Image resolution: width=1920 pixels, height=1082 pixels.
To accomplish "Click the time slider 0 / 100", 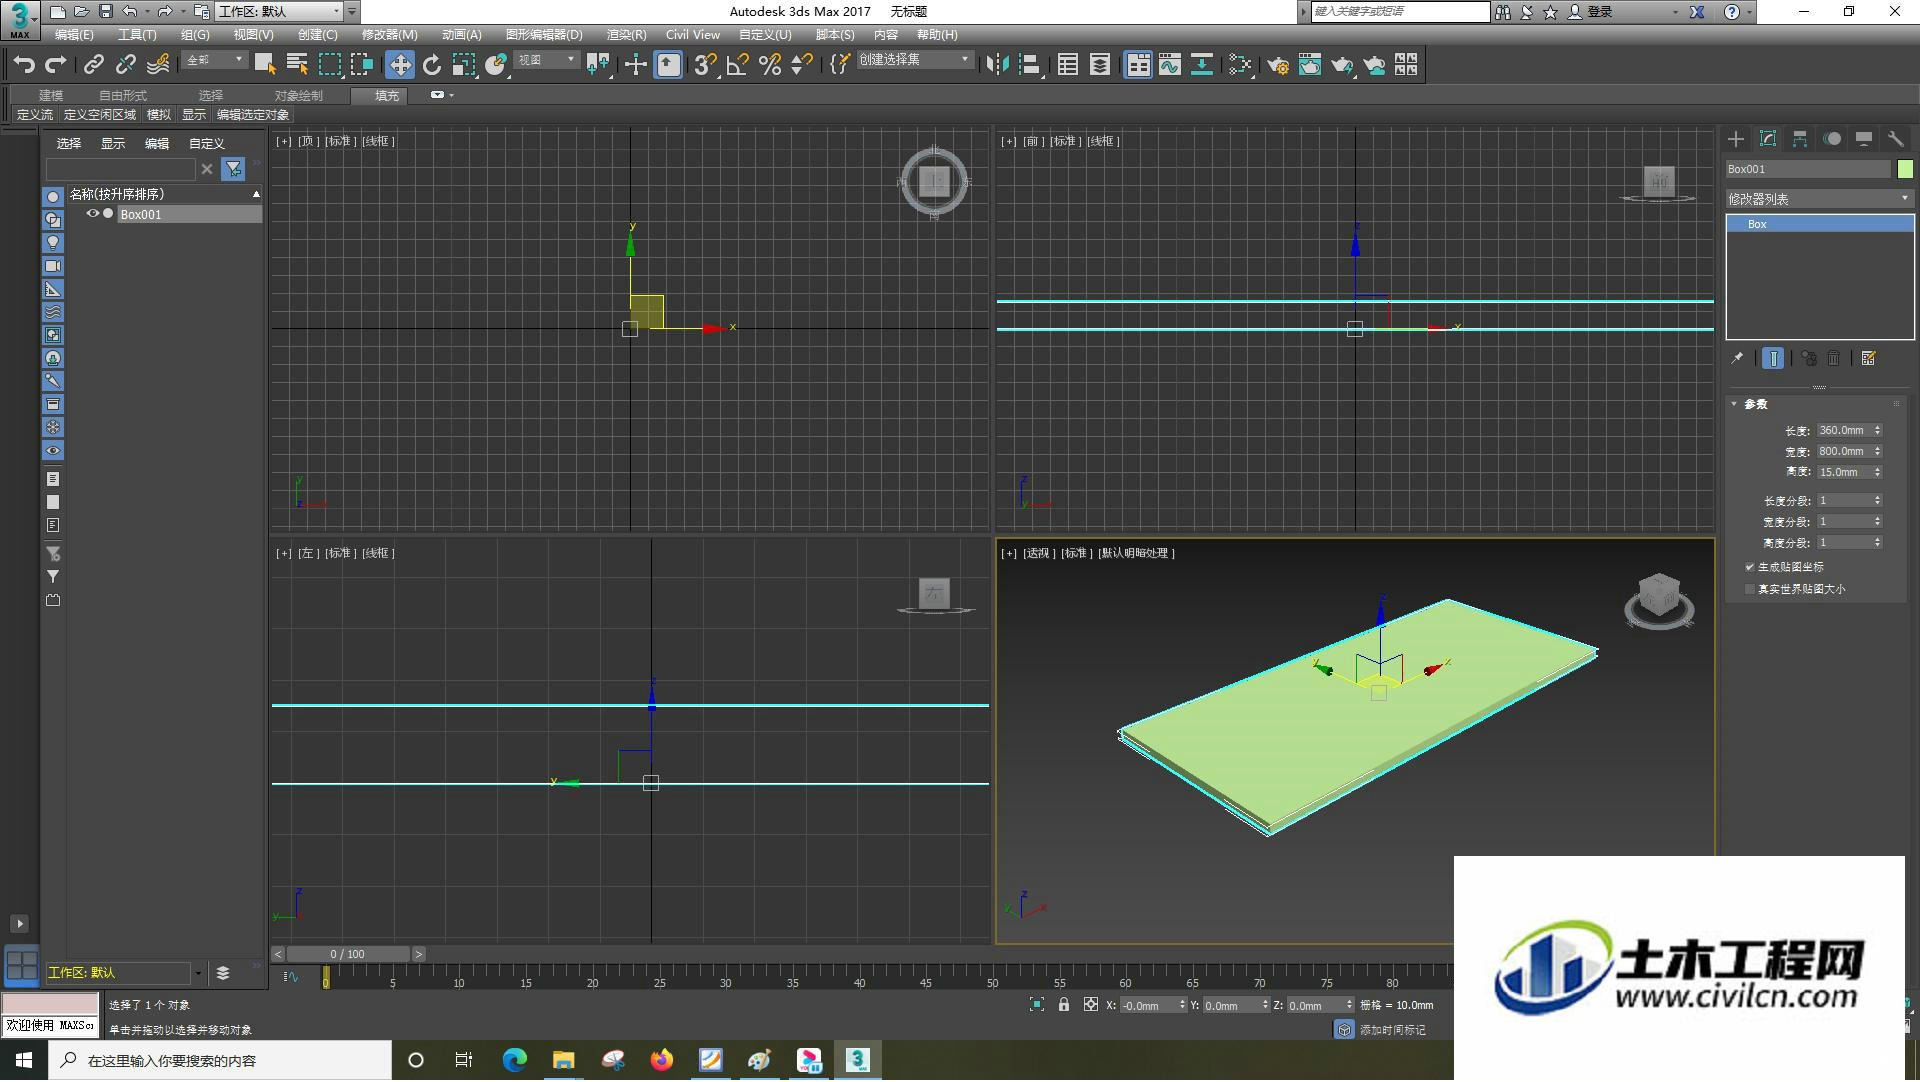I will pos(348,955).
